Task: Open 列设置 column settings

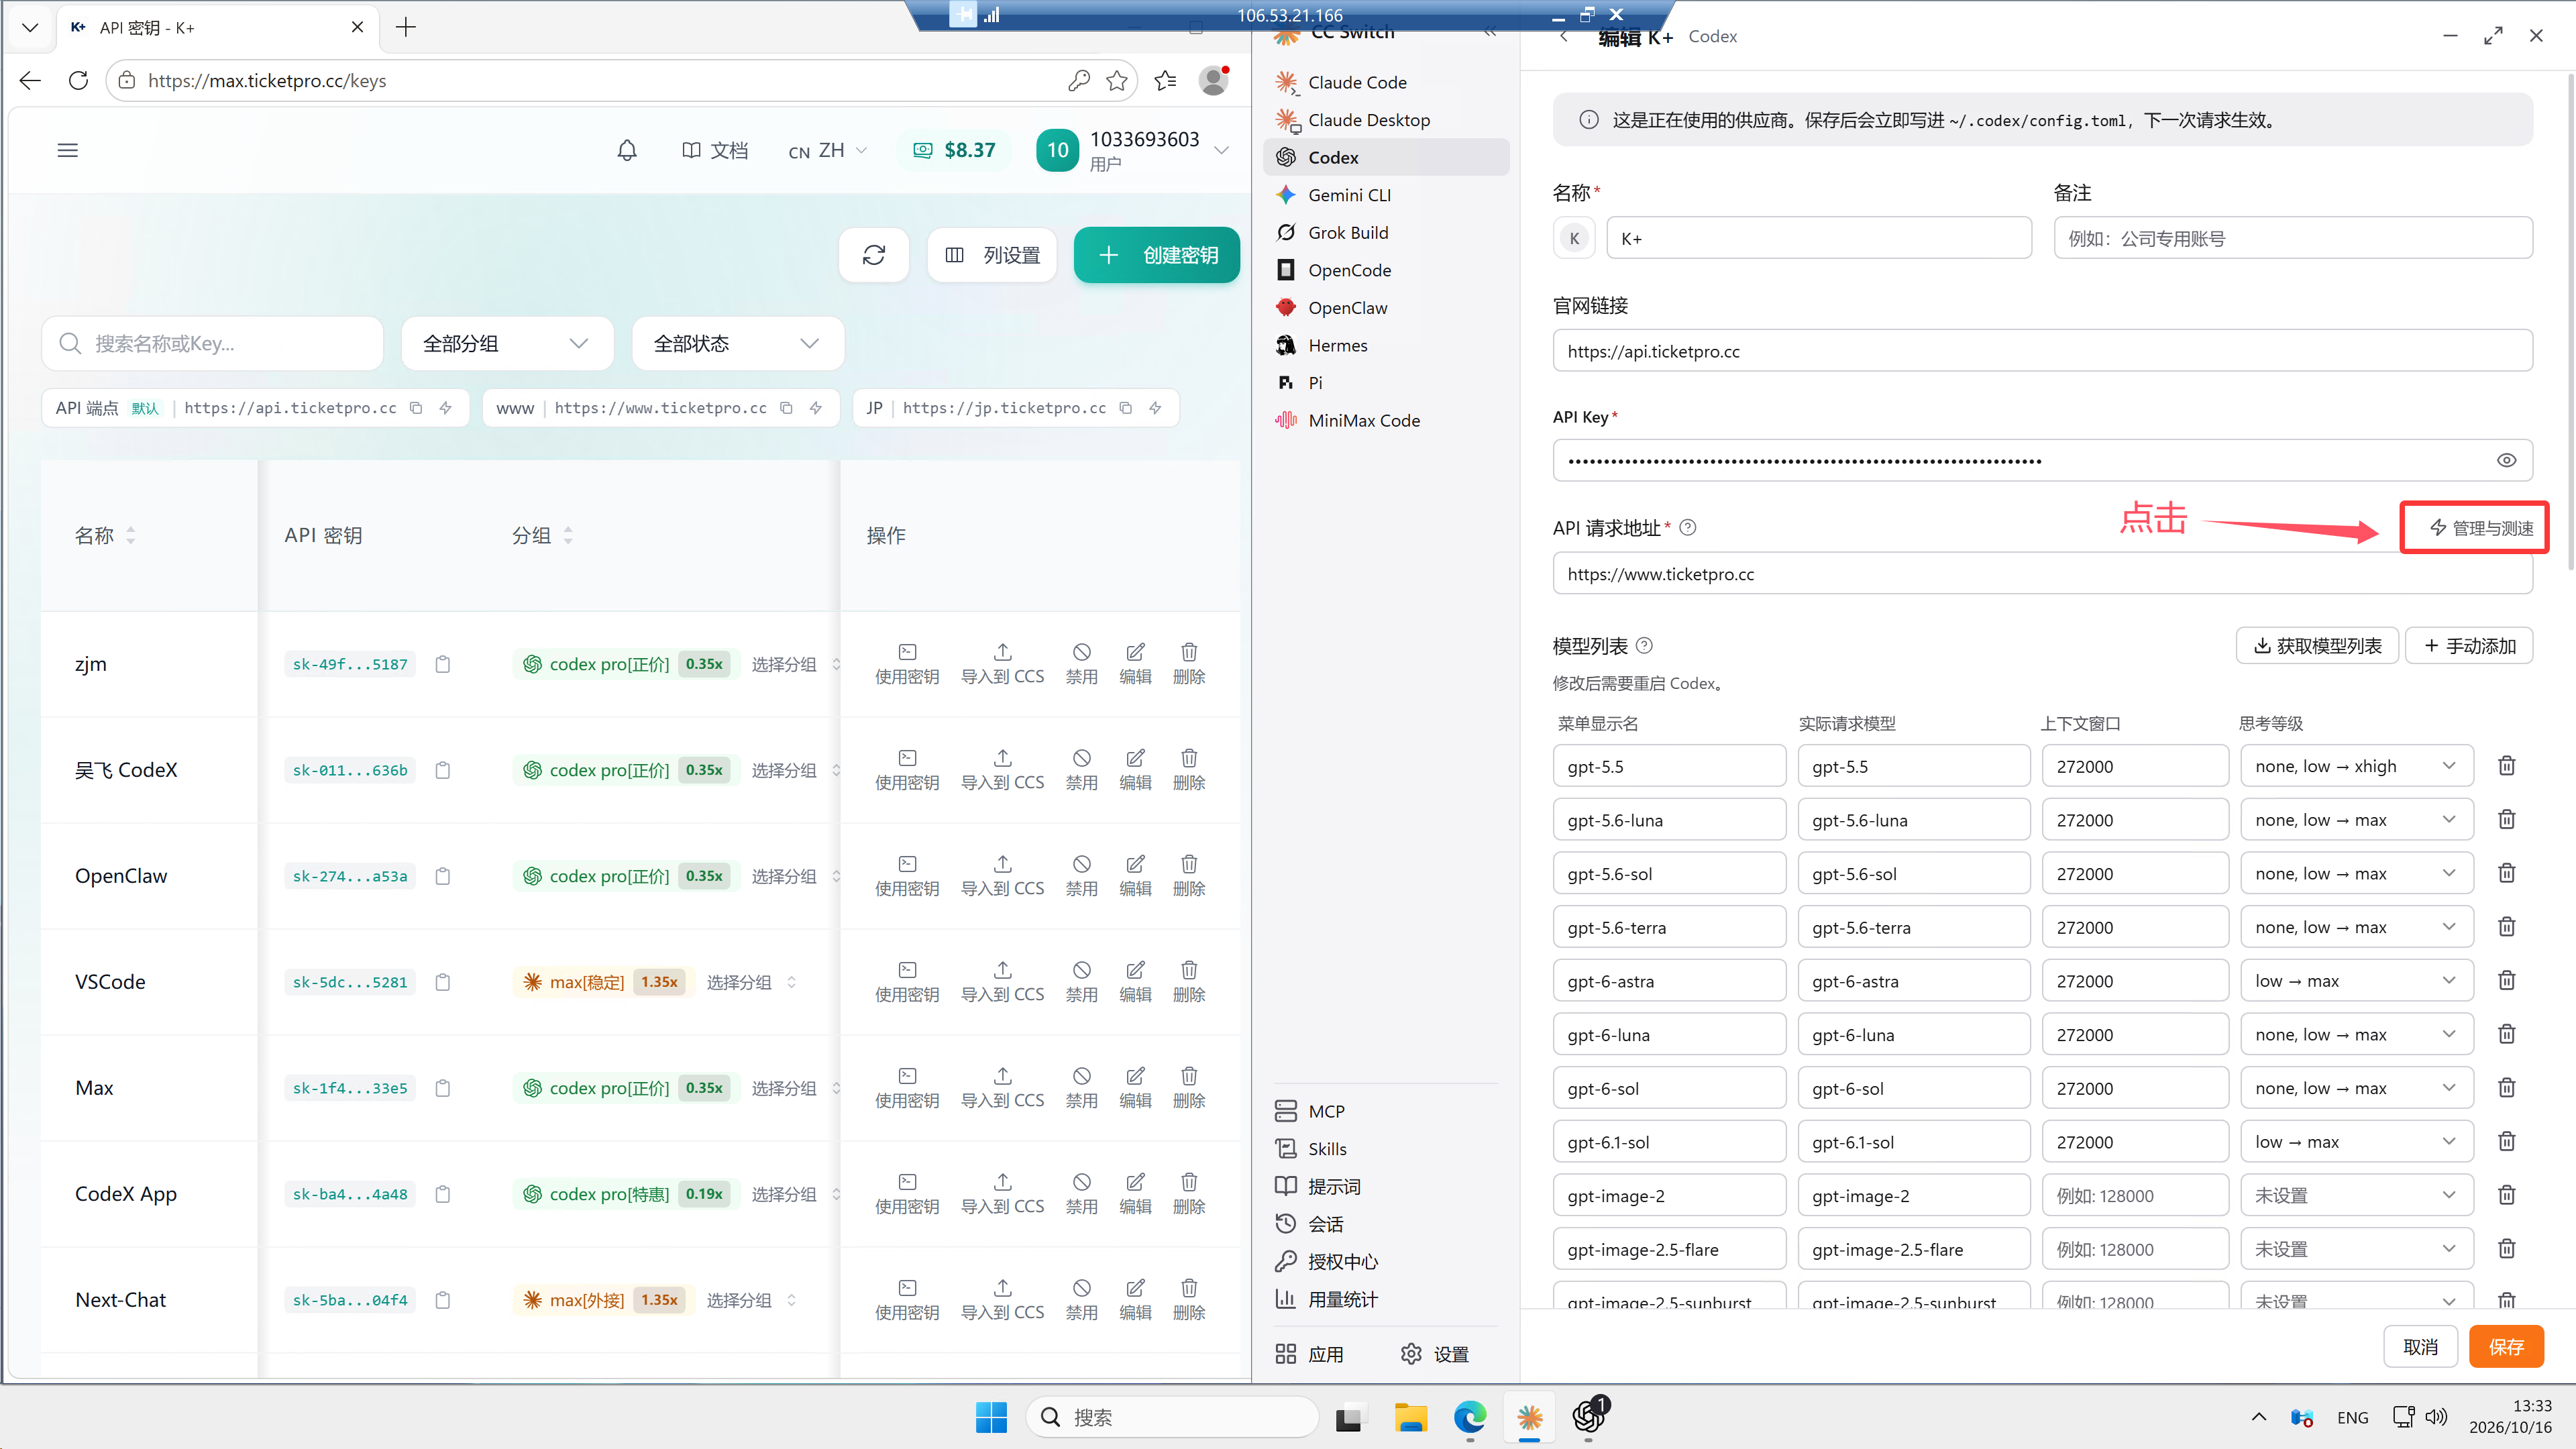Action: (x=991, y=255)
